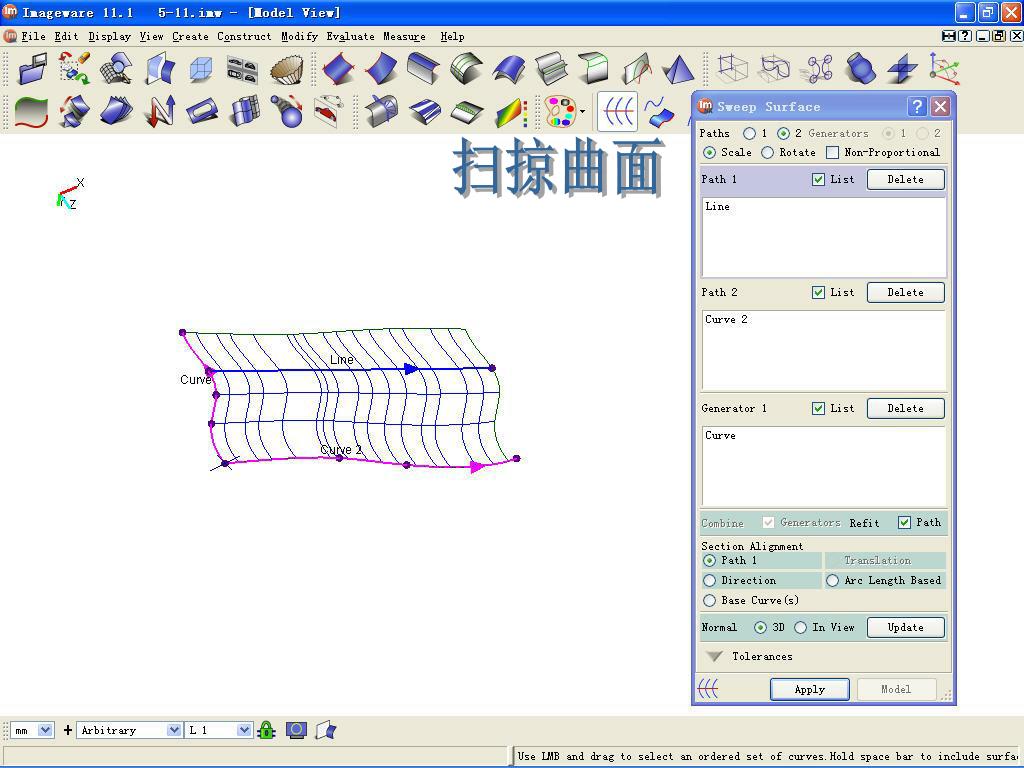Open the Modify menu
Image resolution: width=1024 pixels, height=768 pixels.
click(x=300, y=37)
